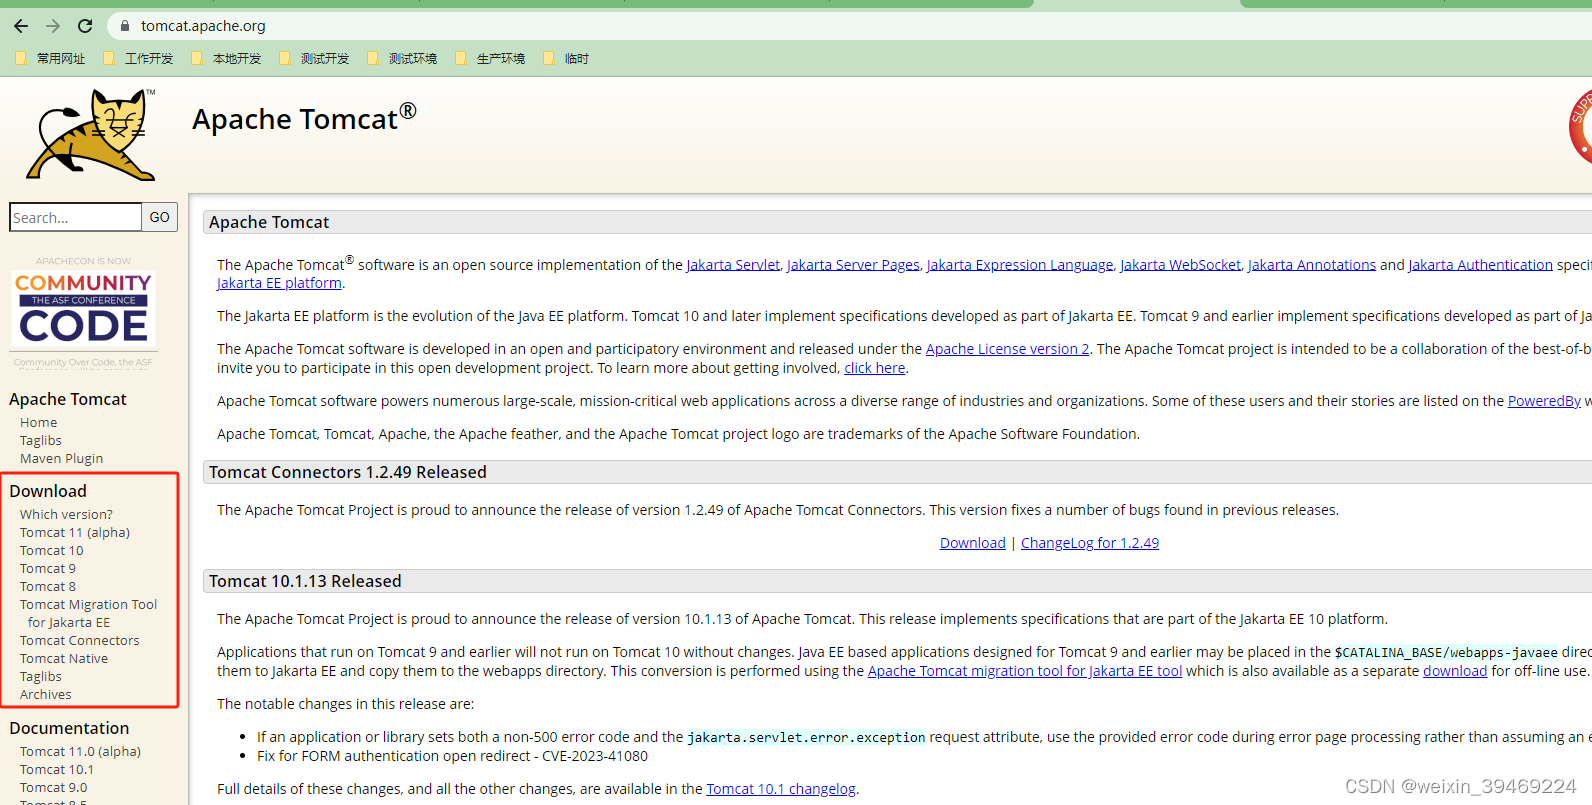Open the 本地开发 bookmark folder
The height and width of the screenshot is (805, 1592).
[226, 59]
